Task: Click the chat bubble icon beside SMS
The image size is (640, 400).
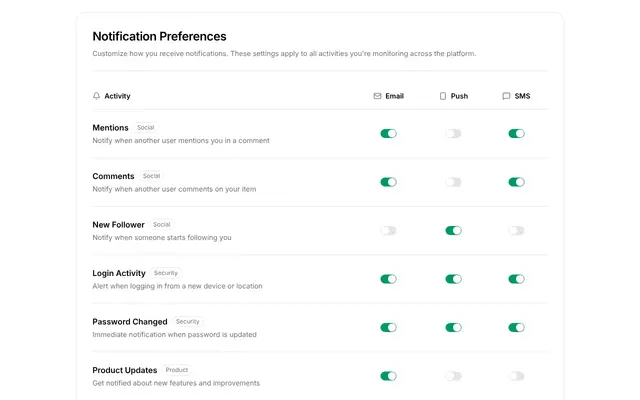Action: pos(506,96)
